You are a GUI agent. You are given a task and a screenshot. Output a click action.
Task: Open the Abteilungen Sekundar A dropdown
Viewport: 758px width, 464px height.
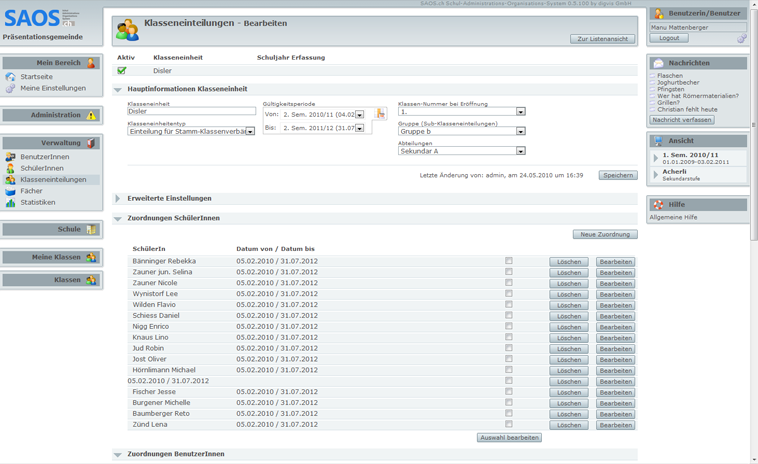[x=521, y=151]
